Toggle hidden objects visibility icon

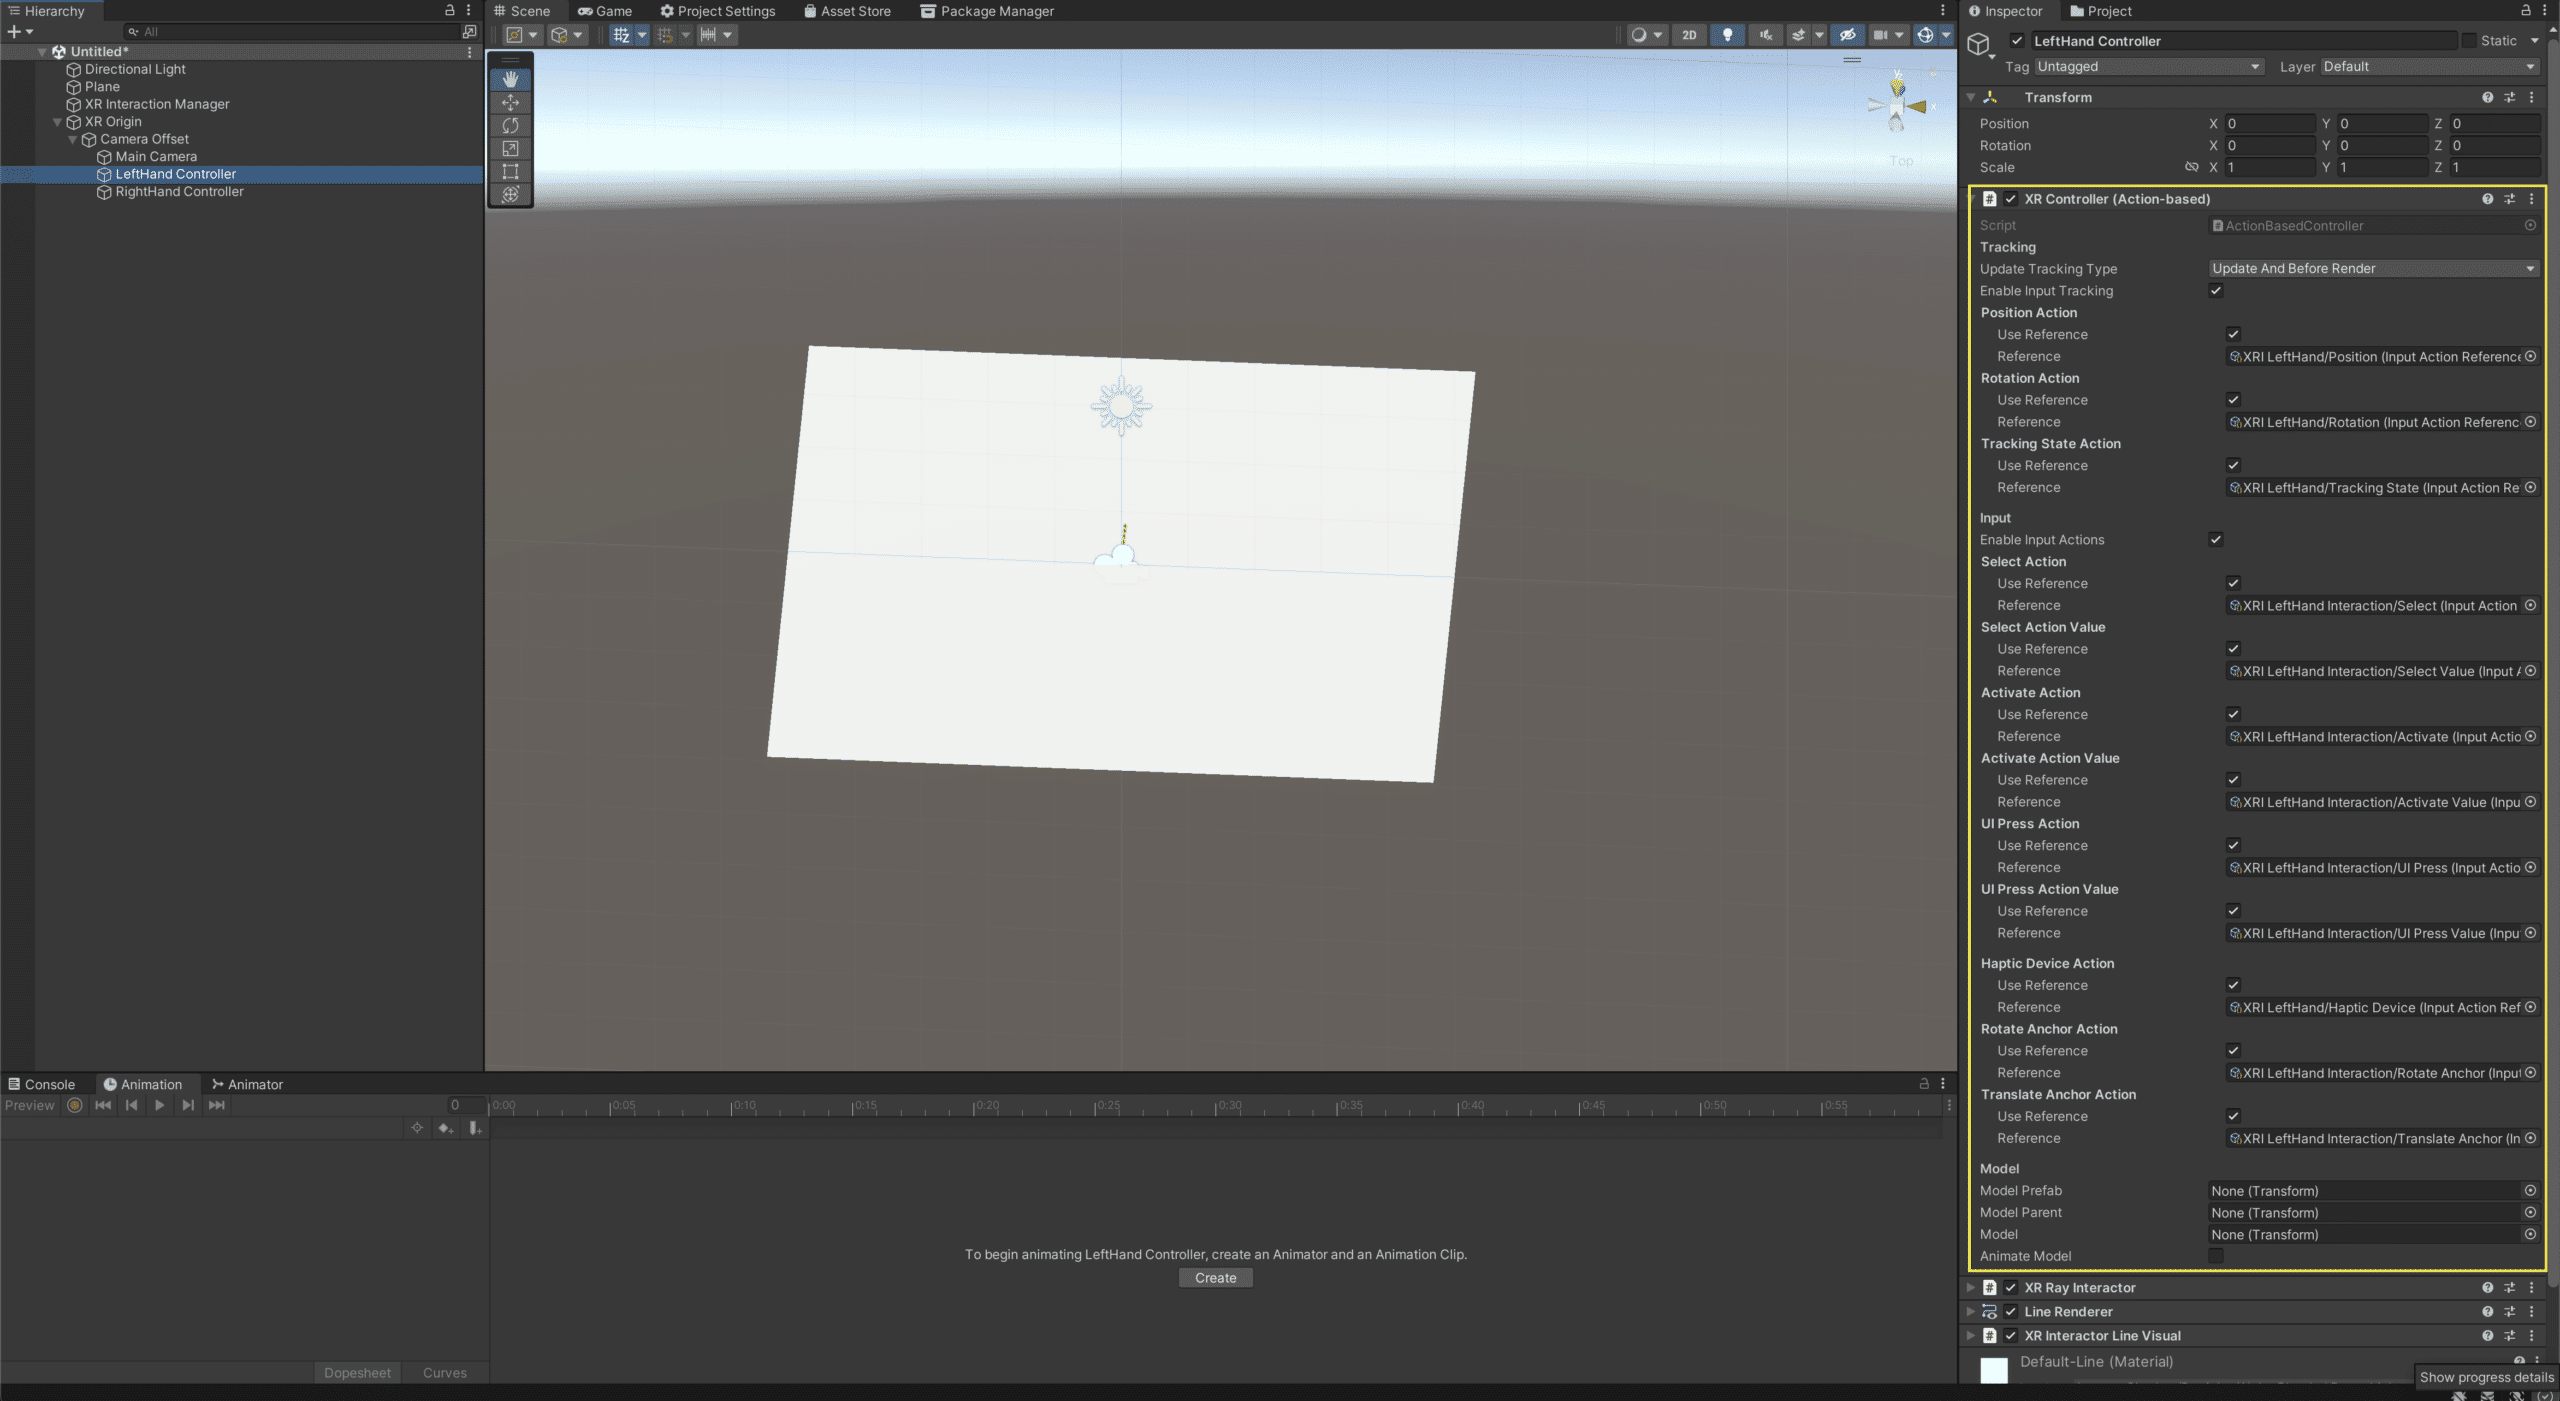point(1847,35)
